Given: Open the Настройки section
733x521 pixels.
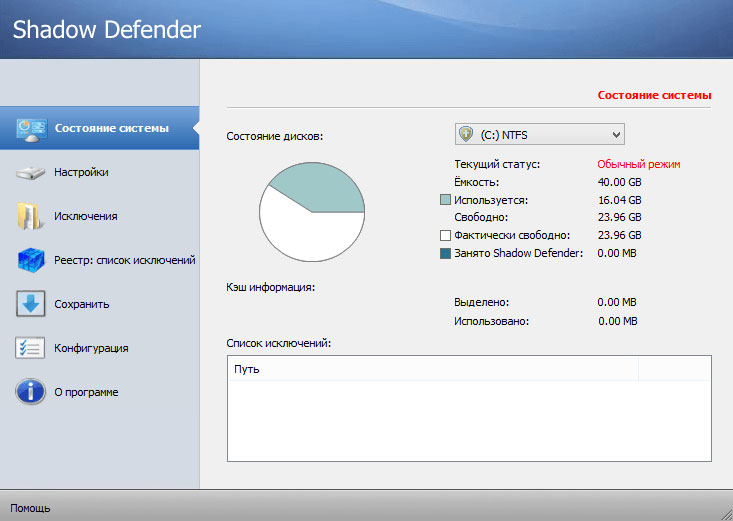Looking at the screenshot, I should [x=100, y=172].
